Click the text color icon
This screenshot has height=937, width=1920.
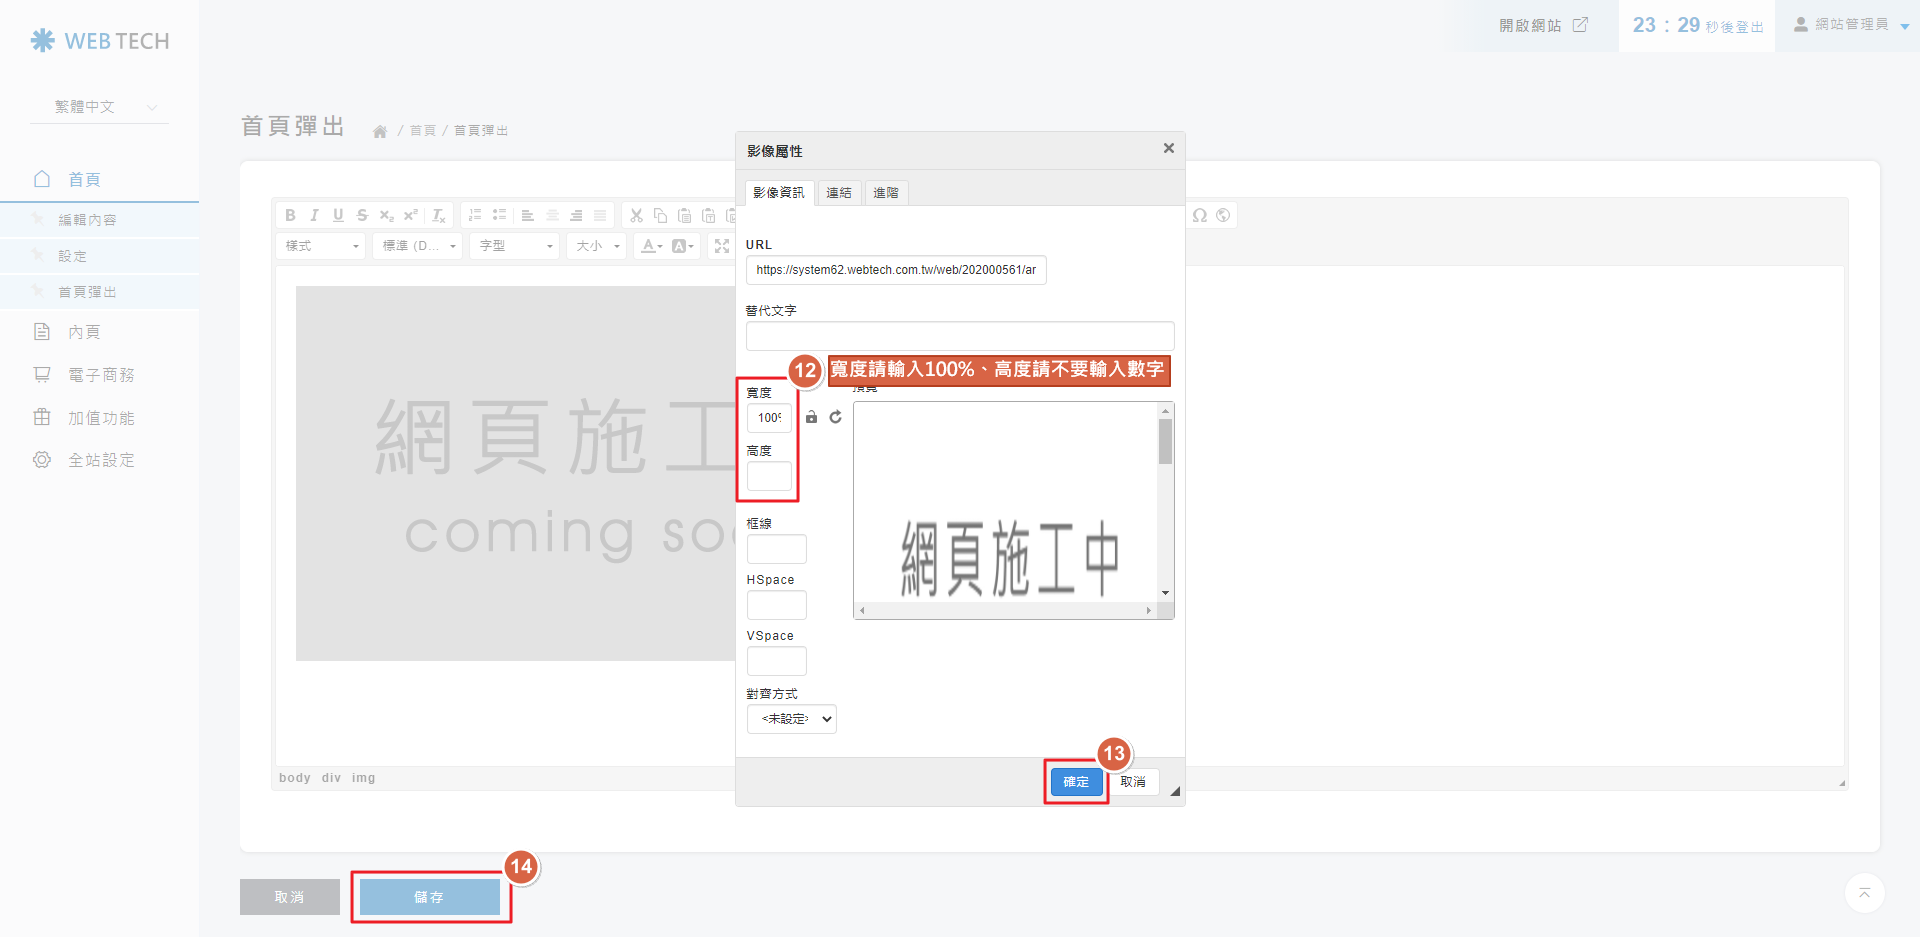651,246
